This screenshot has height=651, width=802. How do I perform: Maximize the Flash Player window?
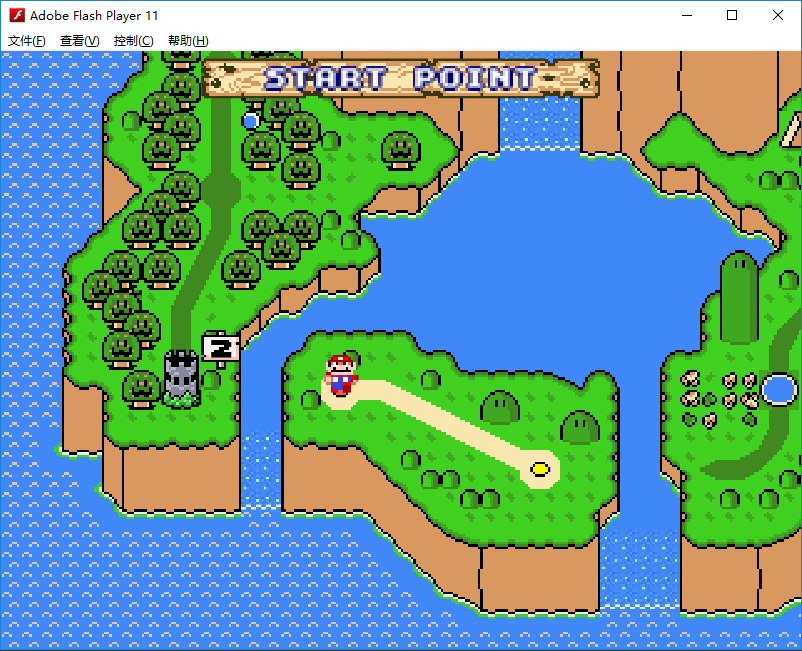coord(732,15)
